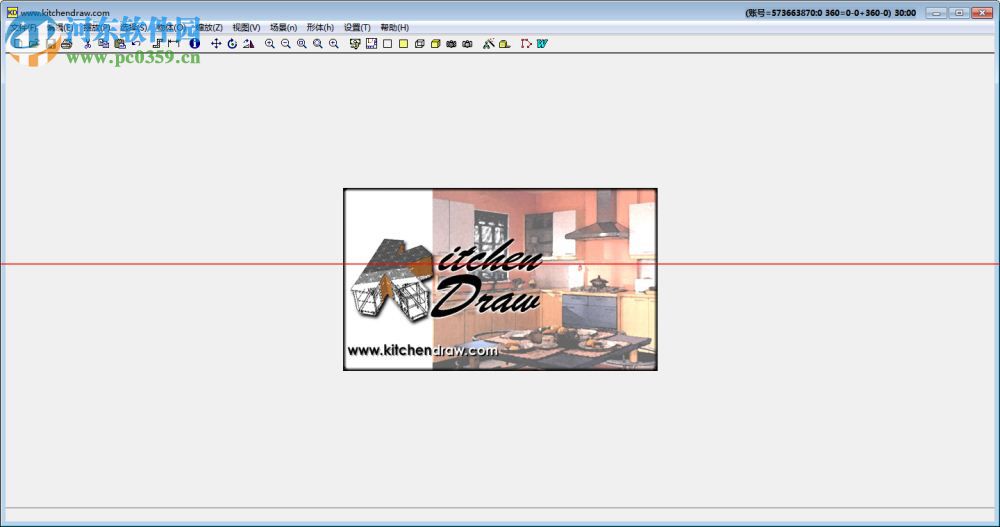Zoom out with the minus magnifier
1000x527 pixels.
[286, 43]
